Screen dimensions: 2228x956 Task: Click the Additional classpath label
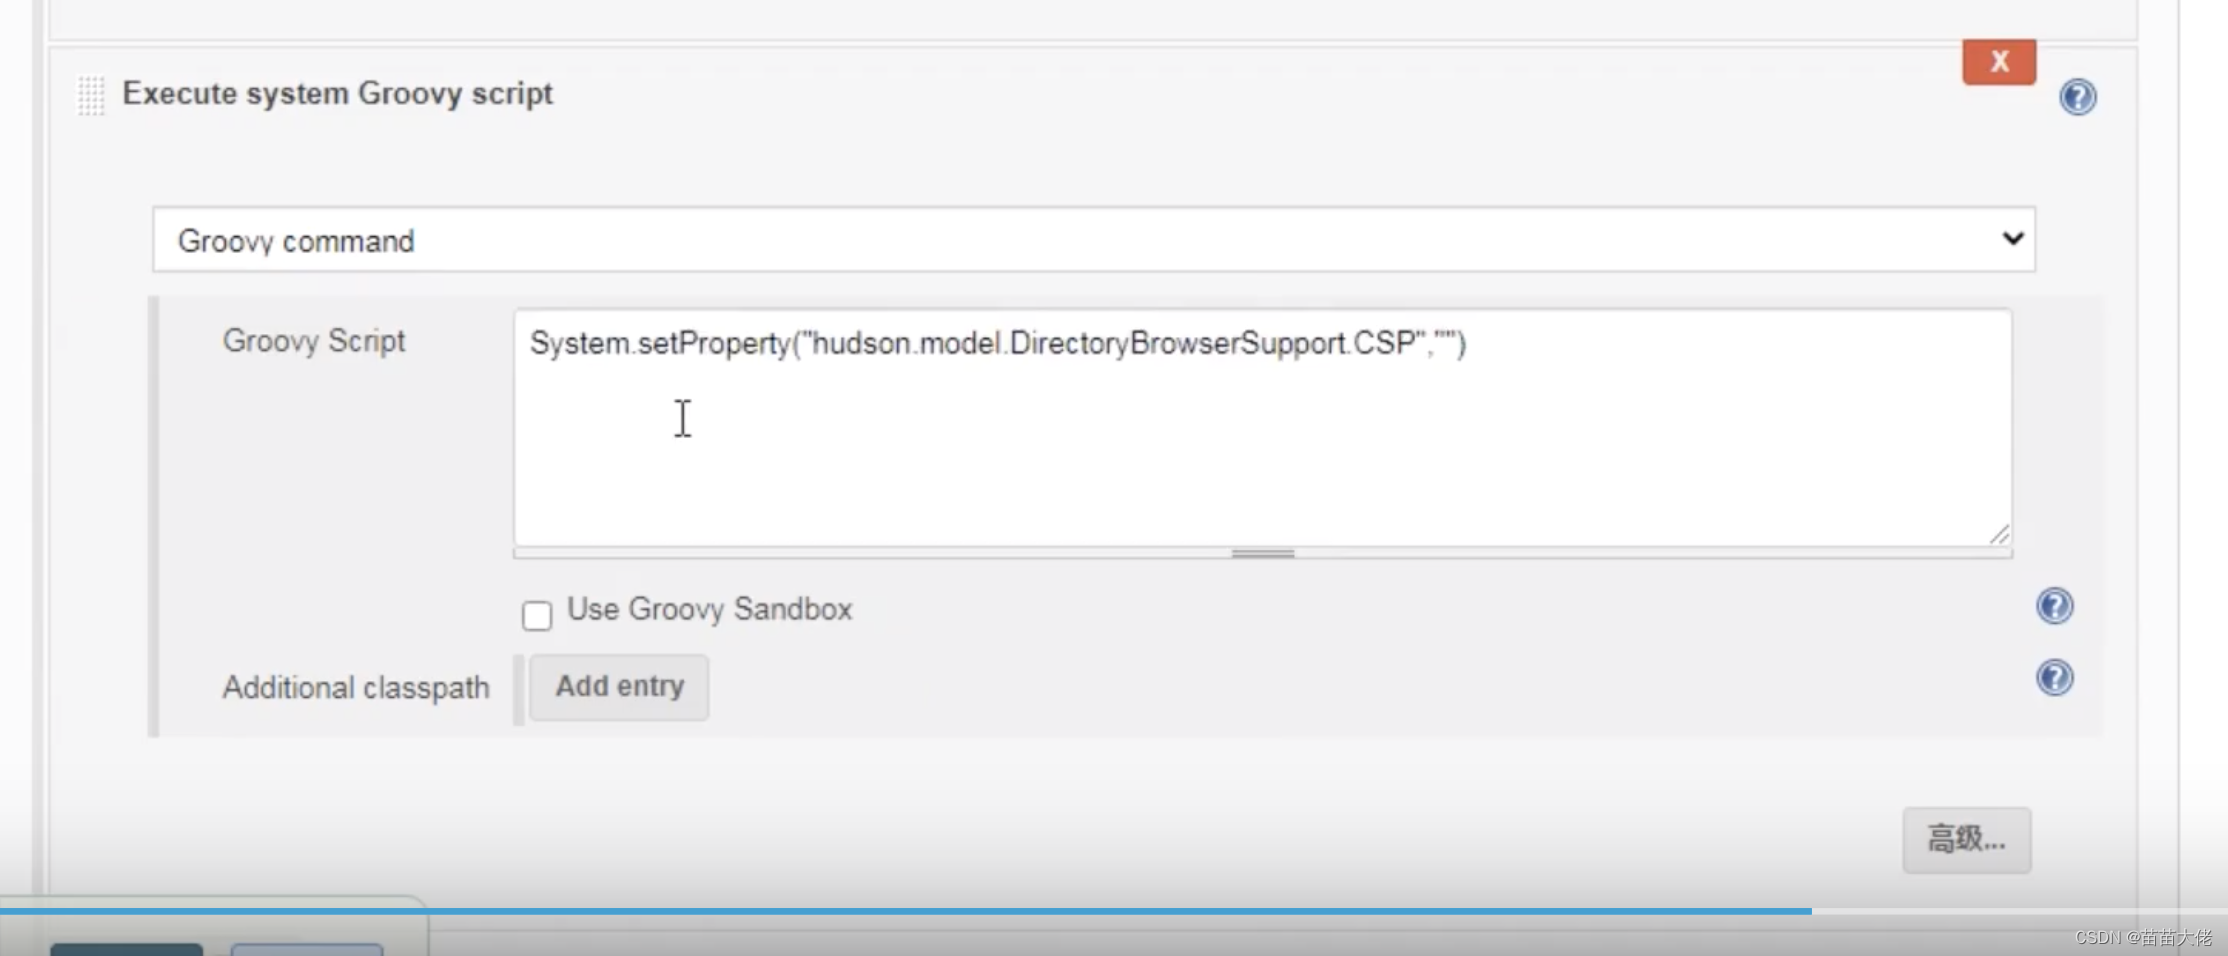coord(356,688)
